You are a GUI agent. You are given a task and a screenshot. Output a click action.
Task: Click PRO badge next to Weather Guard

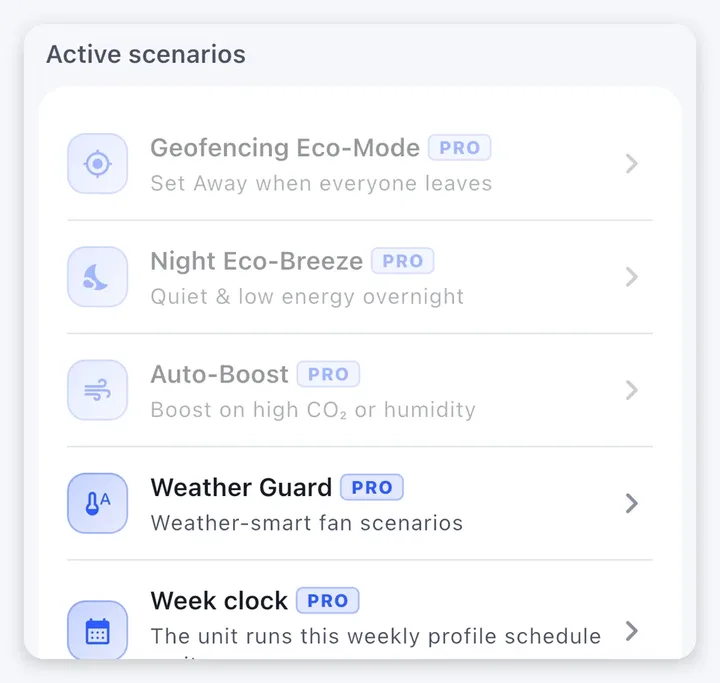tap(372, 487)
